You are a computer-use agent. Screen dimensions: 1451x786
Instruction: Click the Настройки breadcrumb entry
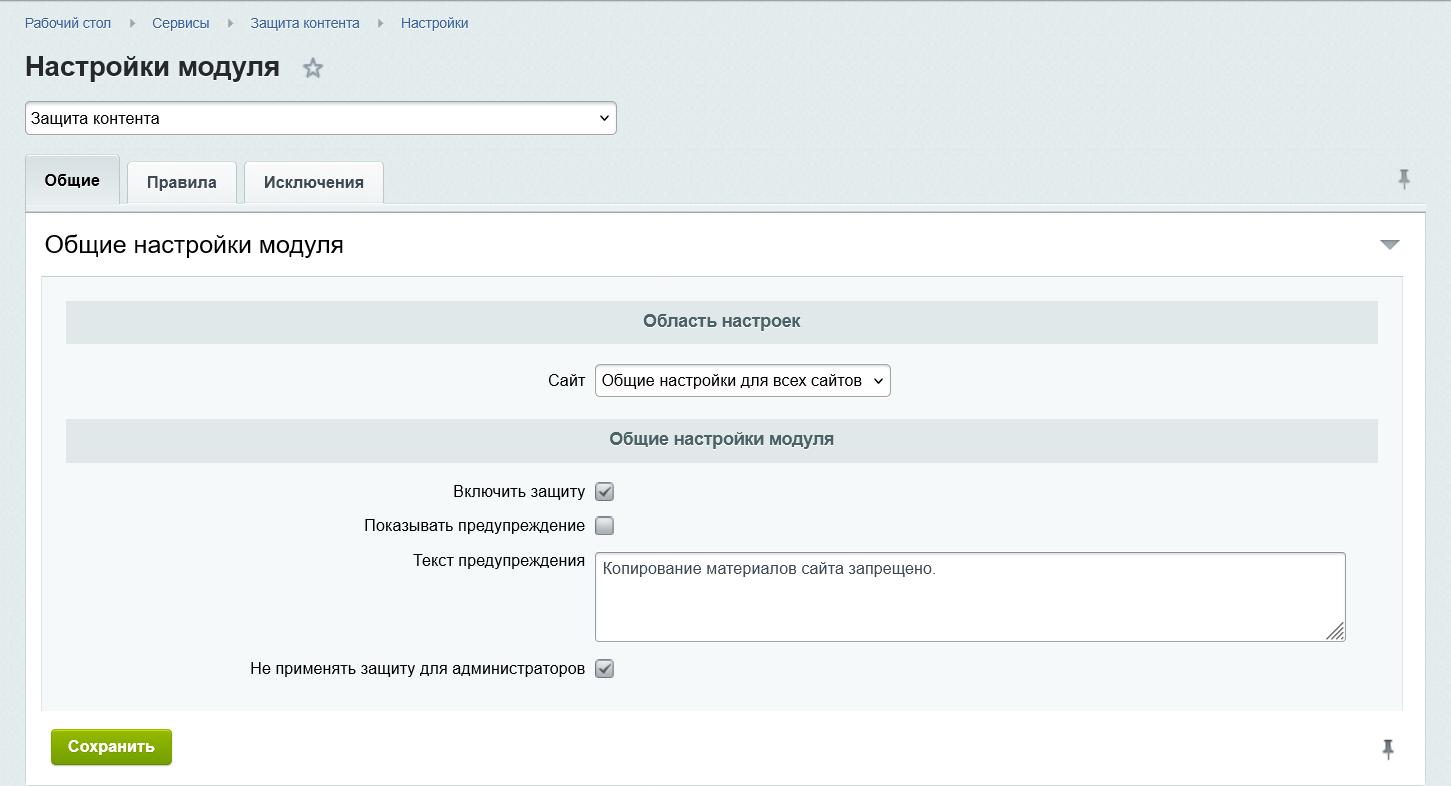pos(434,22)
